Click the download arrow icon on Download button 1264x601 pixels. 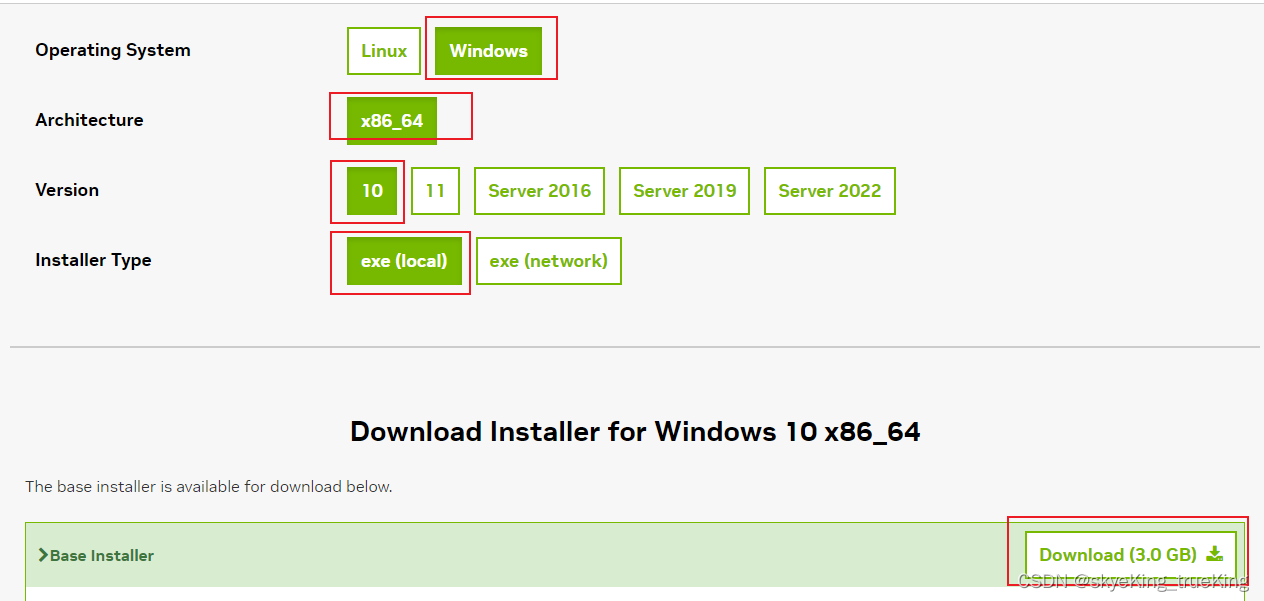click(x=1215, y=553)
